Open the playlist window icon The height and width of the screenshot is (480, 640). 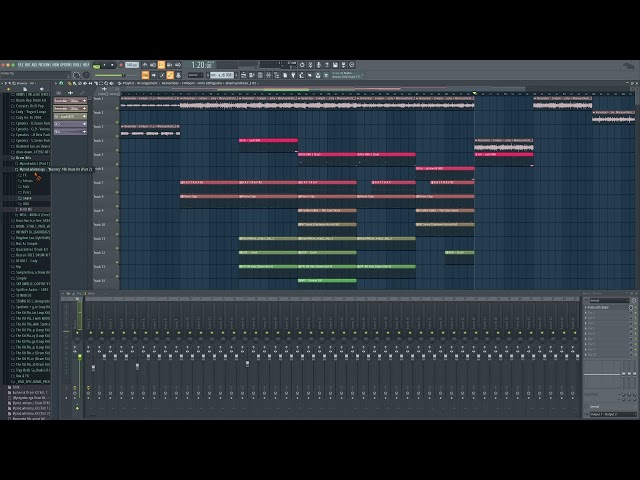(x=244, y=75)
